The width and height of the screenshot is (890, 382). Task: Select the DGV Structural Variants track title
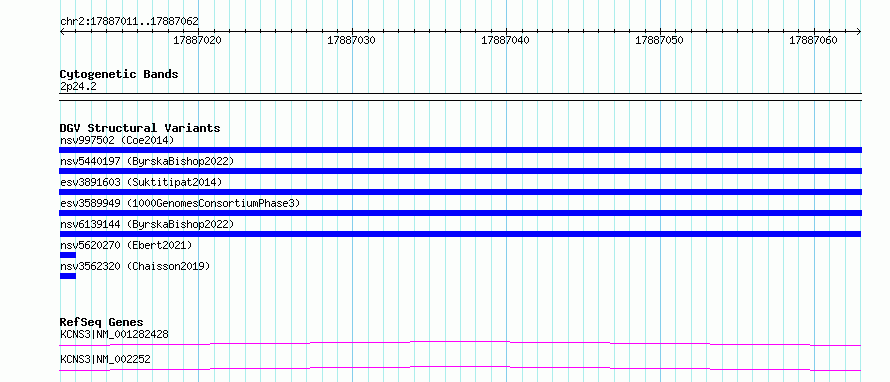point(140,128)
